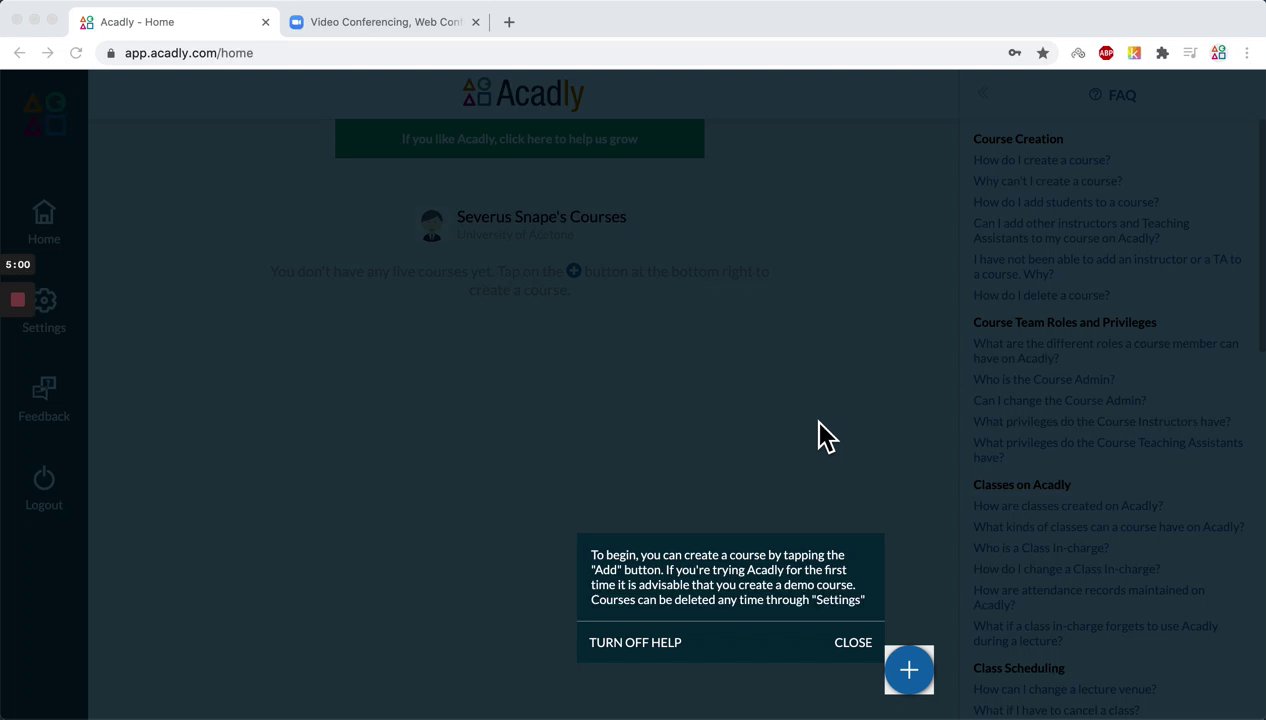1266x720 pixels.
Task: Click the Logout power icon
Action: (44, 478)
